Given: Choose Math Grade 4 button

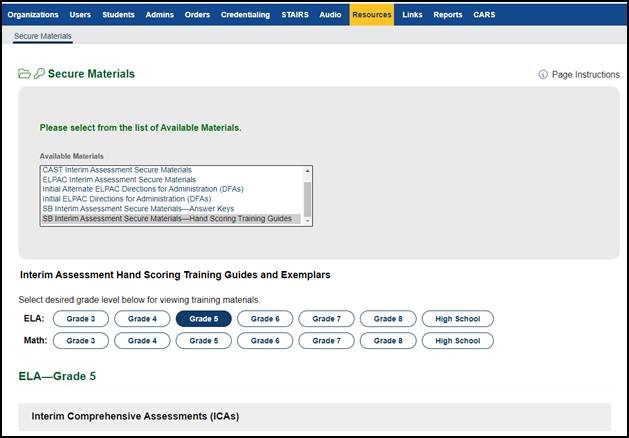Looking at the screenshot, I should tap(142, 341).
